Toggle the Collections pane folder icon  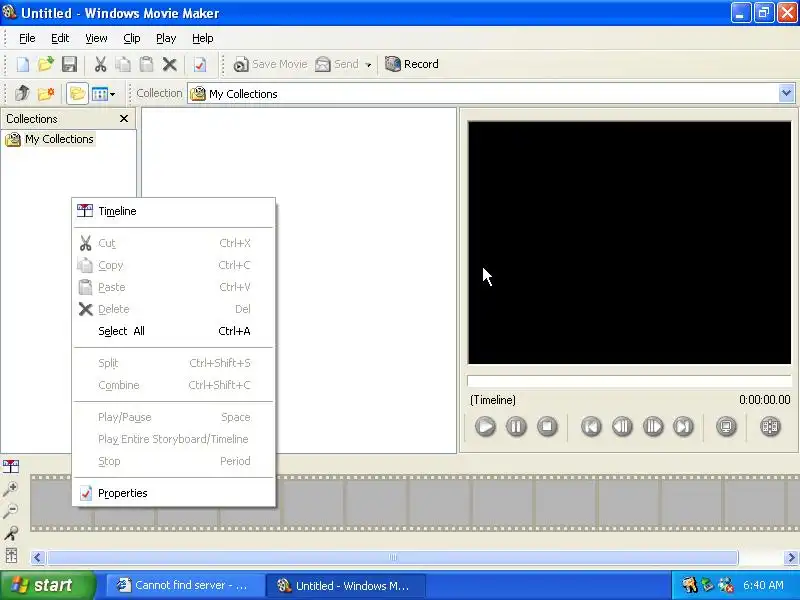[77, 93]
